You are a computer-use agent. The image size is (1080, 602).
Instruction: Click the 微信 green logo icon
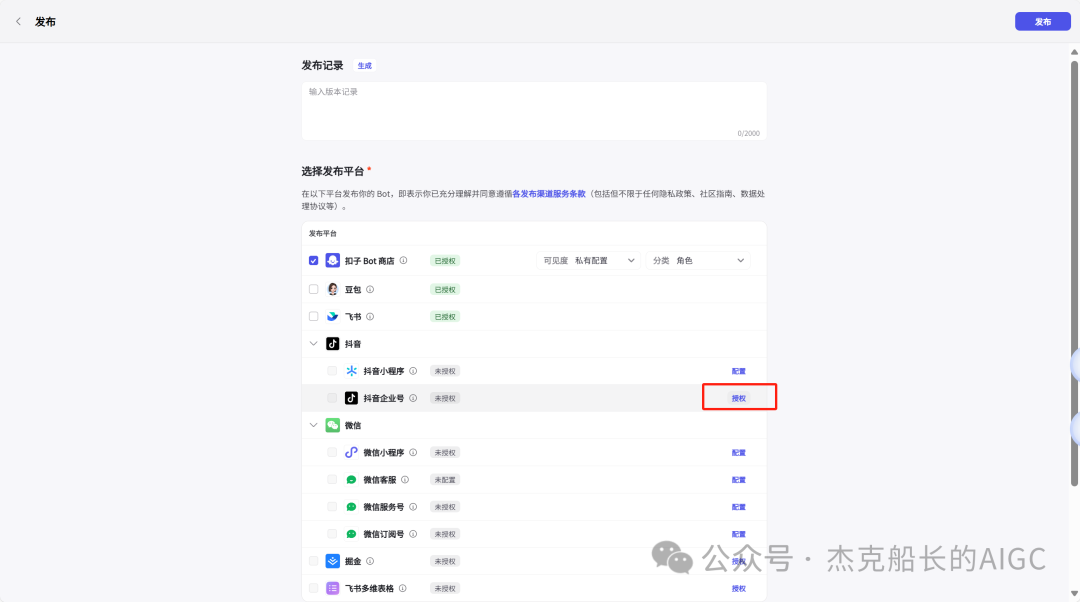point(333,425)
